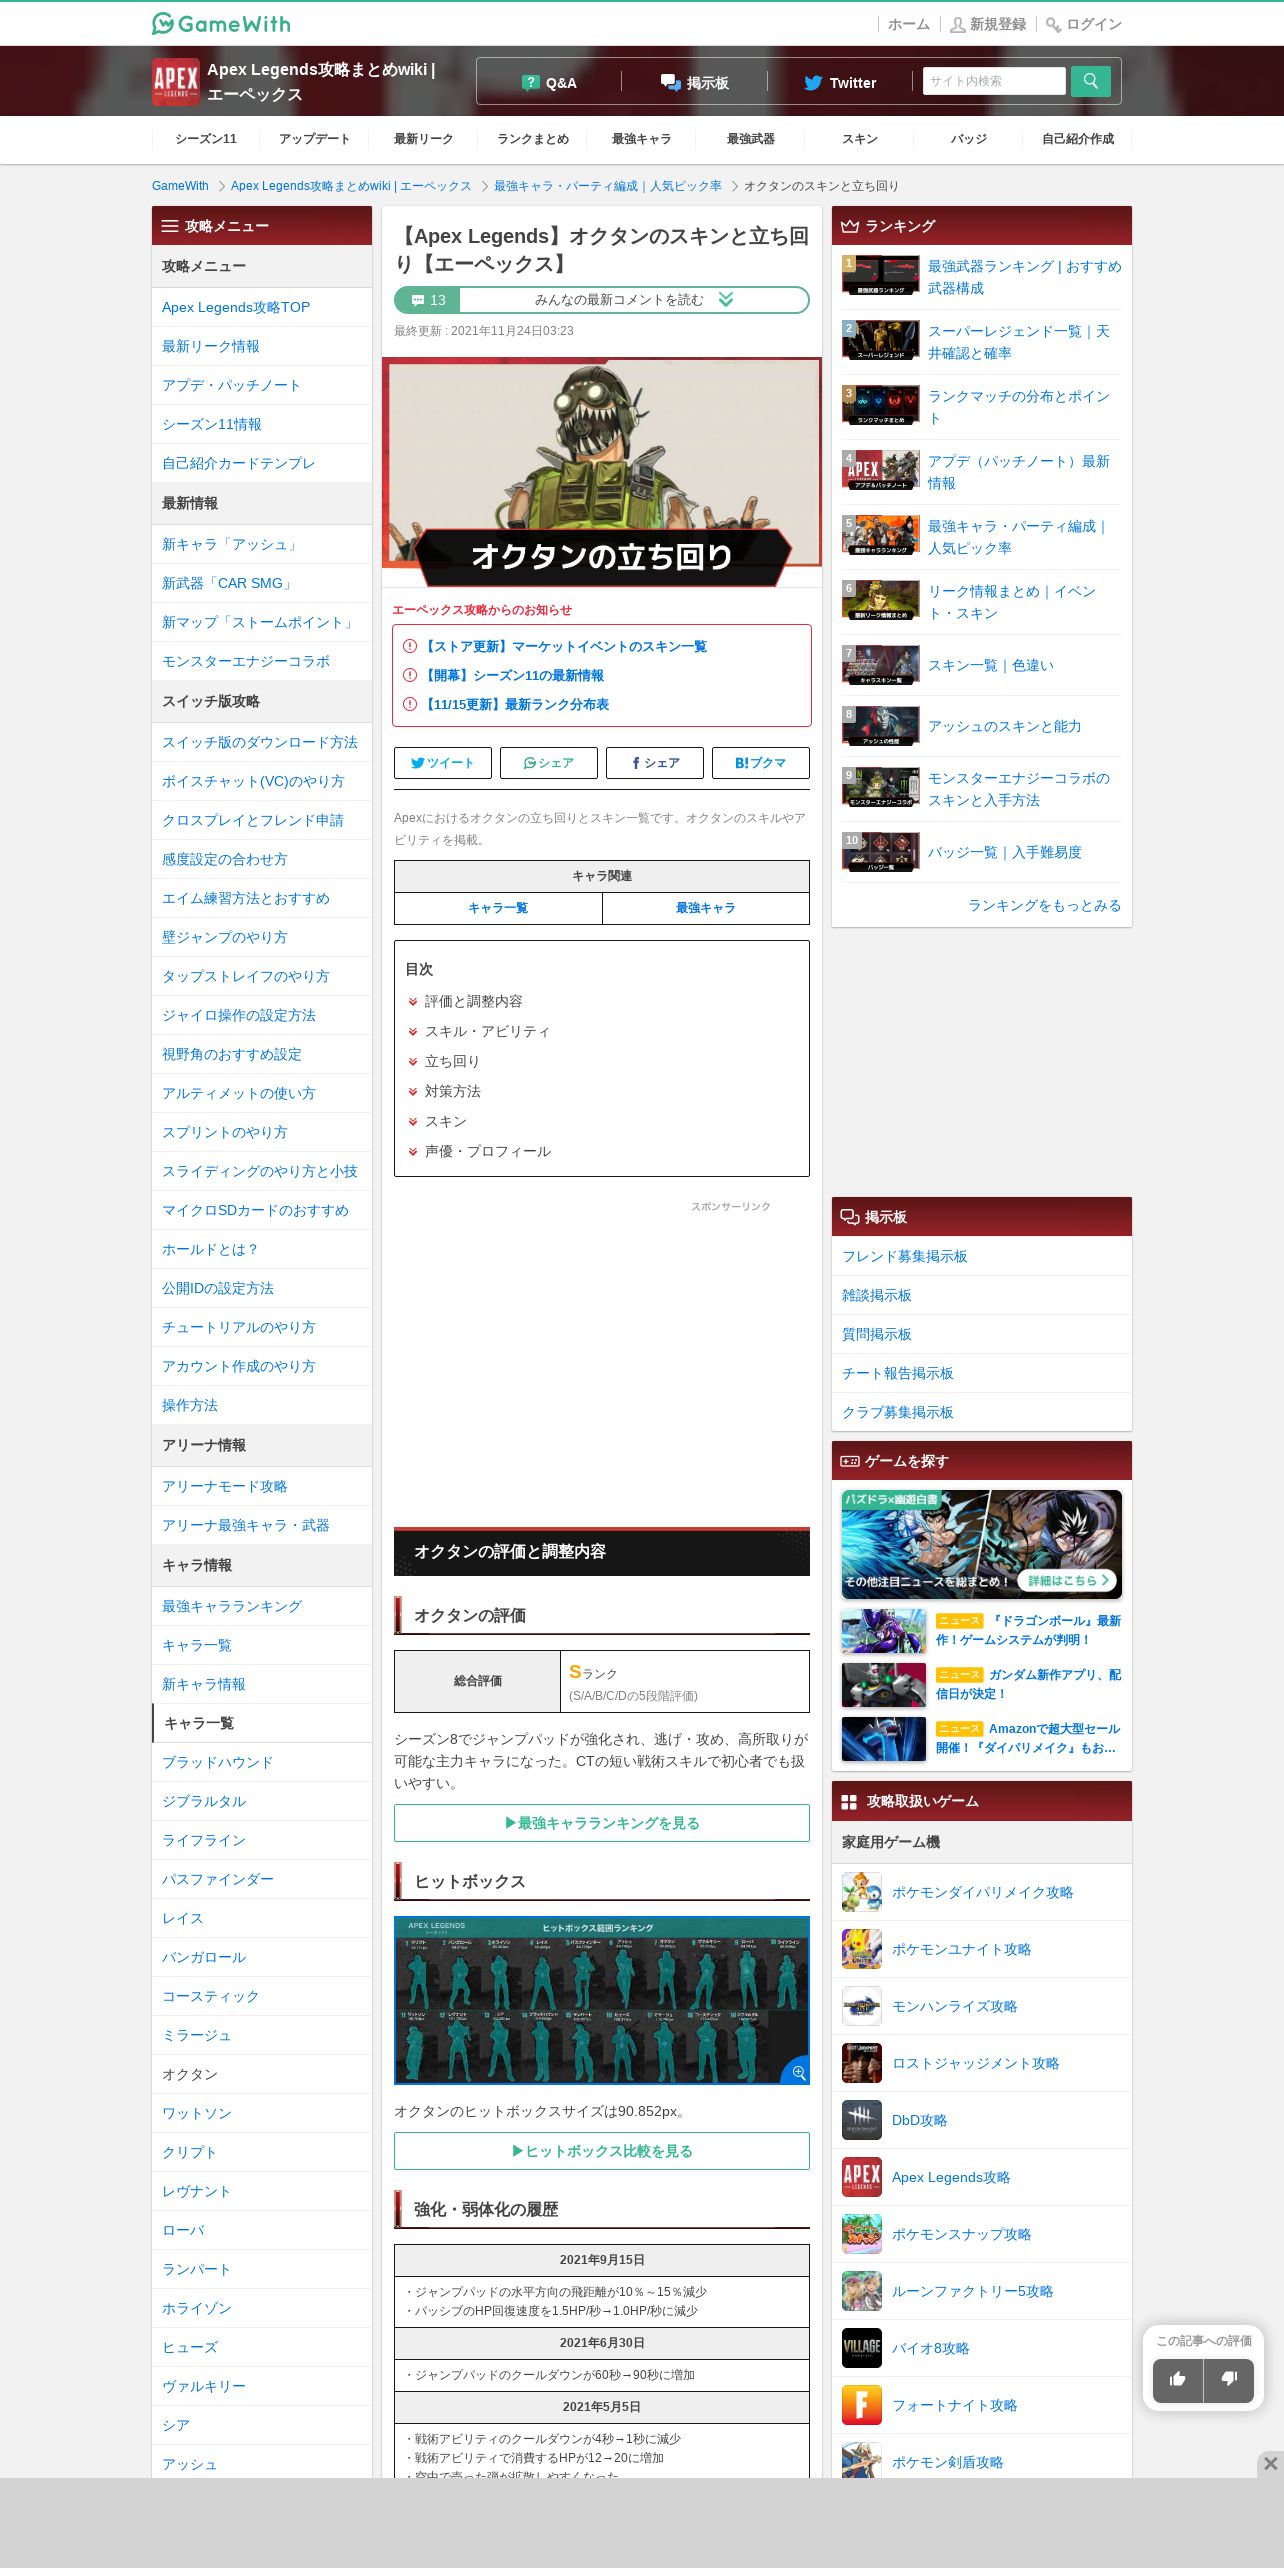Click the DbD攻略 game icon
This screenshot has height=2568, width=1284.
862,2120
